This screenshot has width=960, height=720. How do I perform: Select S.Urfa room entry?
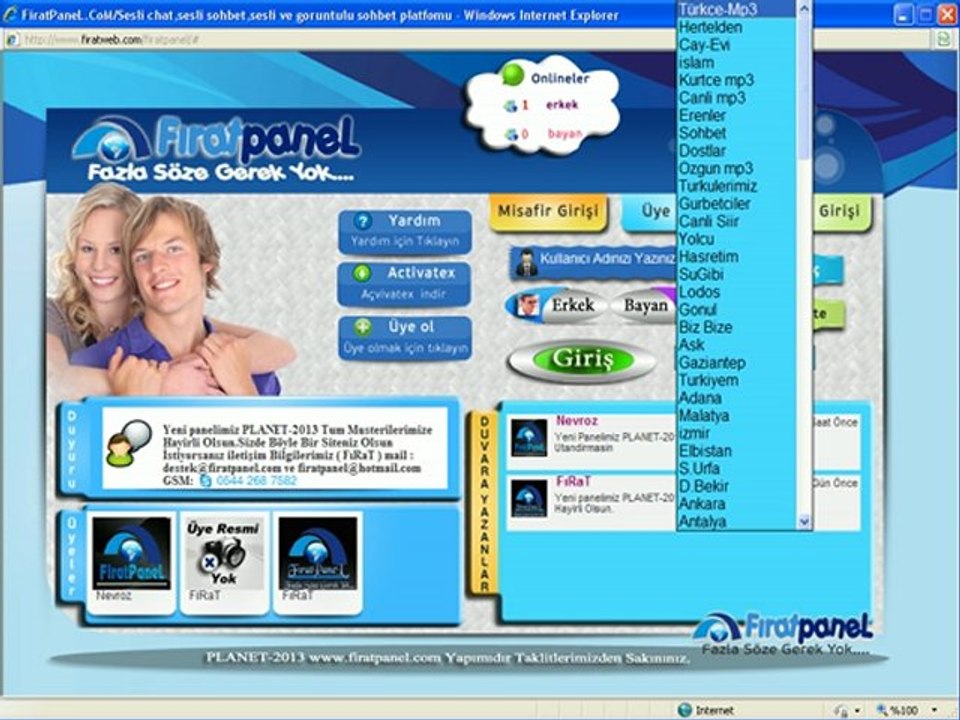(x=736, y=468)
